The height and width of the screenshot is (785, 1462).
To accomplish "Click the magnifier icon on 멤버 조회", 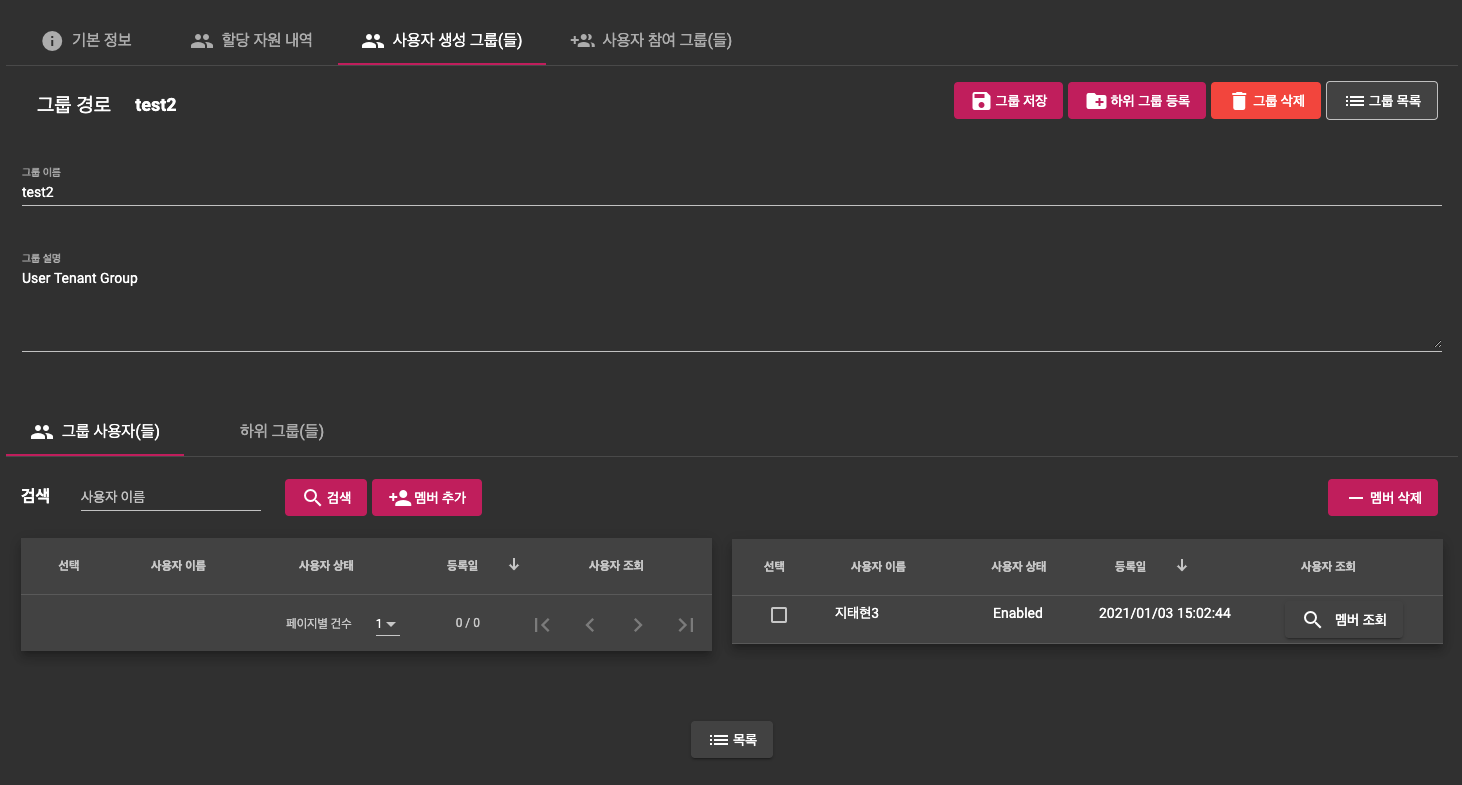I will click(x=1313, y=620).
